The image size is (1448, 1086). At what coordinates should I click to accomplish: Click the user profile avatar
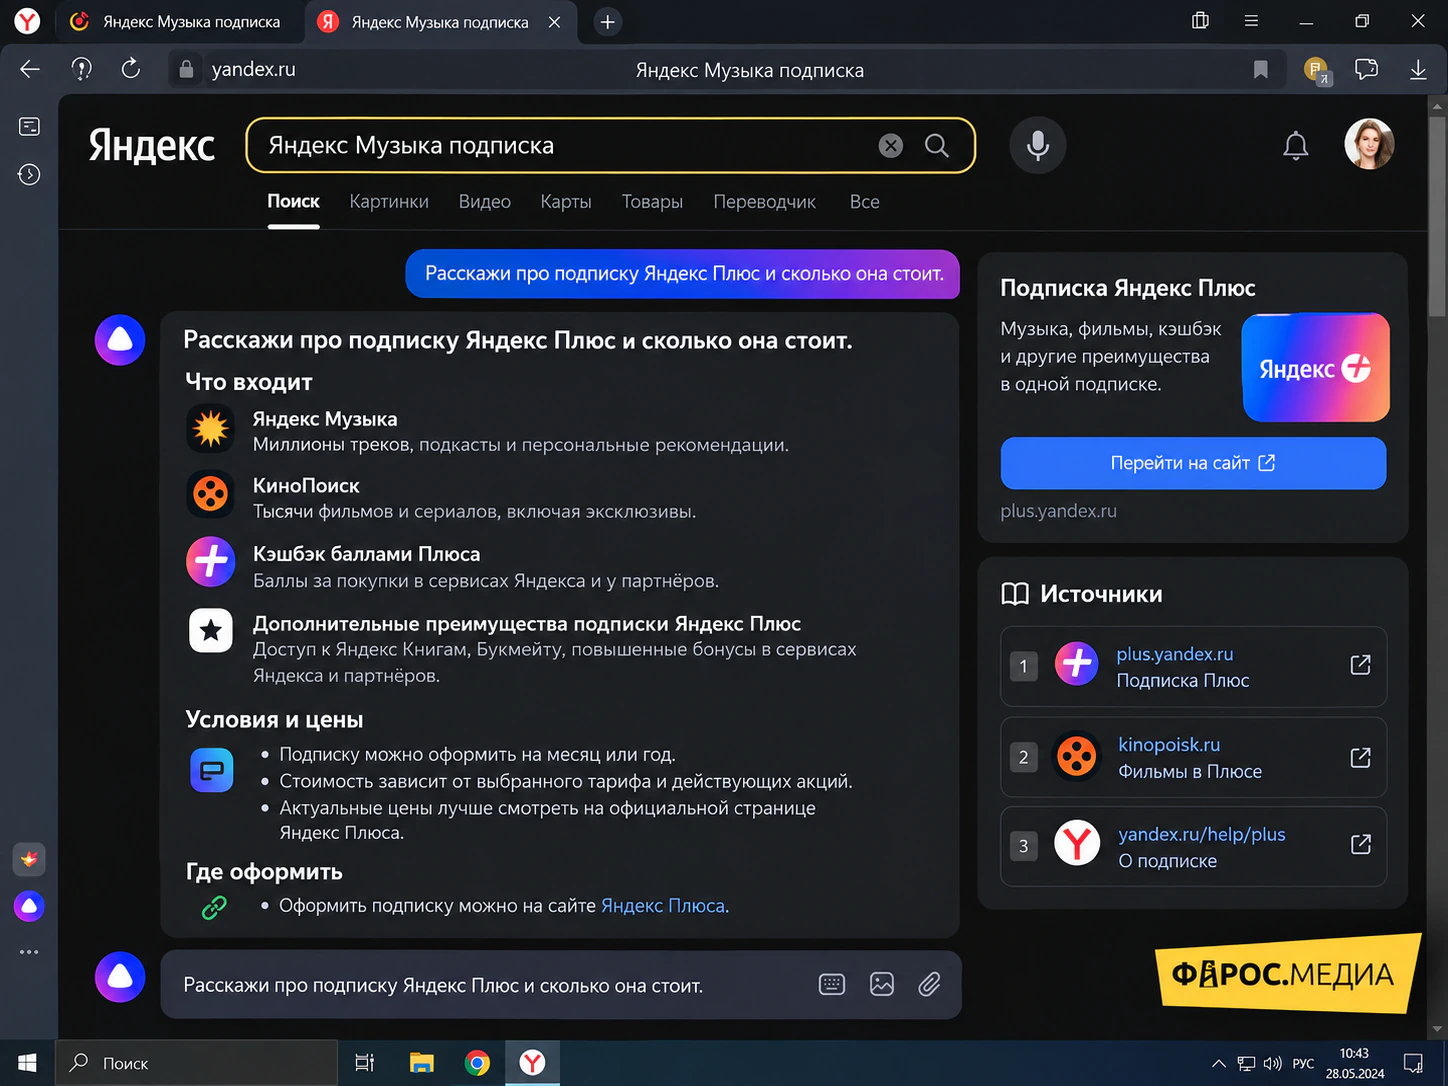(x=1369, y=145)
